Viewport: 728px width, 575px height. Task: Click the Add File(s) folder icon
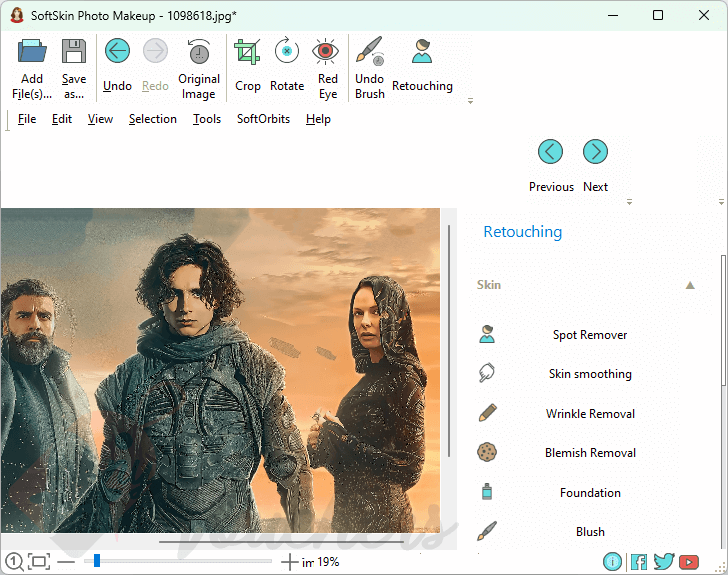[x=32, y=52]
